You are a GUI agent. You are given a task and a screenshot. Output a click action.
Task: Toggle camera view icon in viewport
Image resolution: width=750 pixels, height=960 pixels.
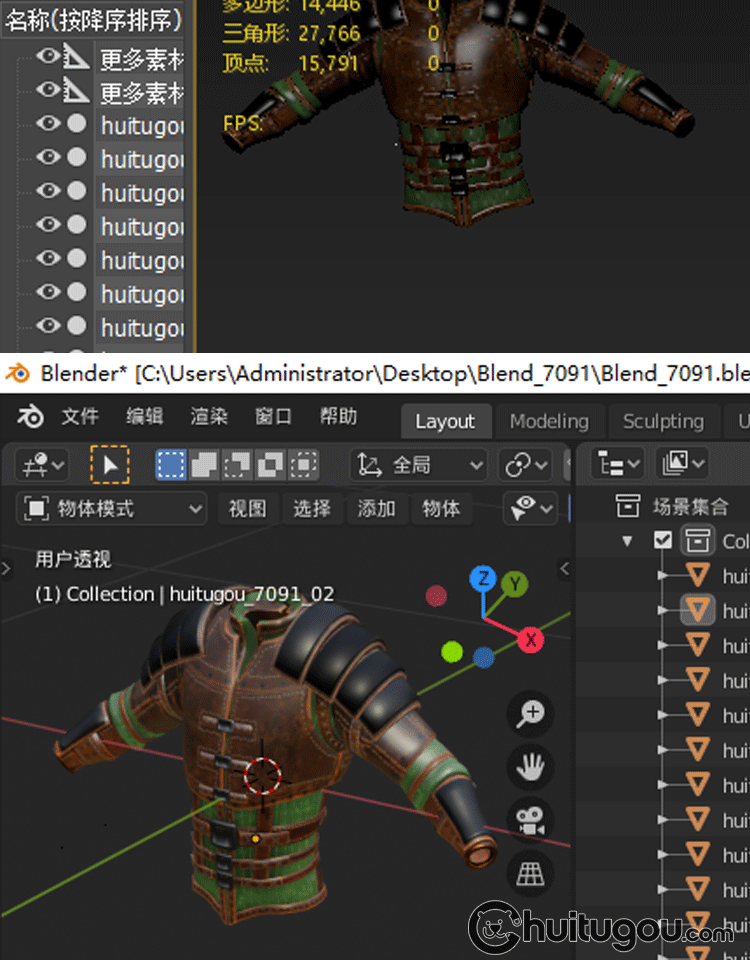coord(529,821)
